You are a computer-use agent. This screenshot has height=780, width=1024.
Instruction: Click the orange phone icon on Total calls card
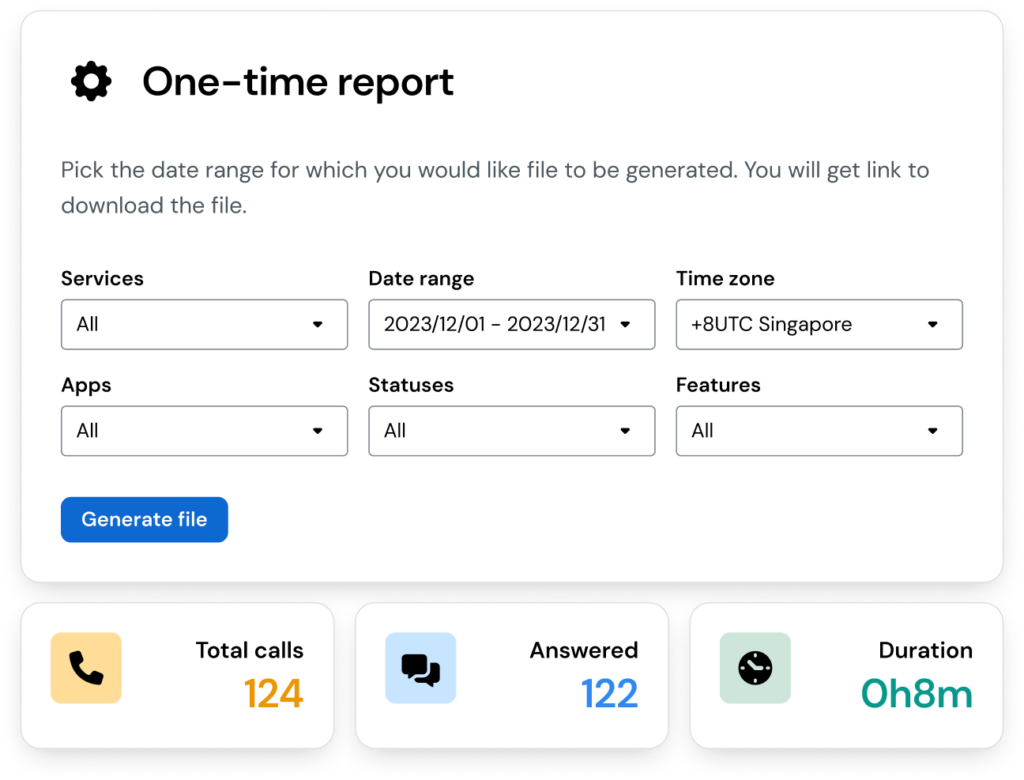(85, 667)
